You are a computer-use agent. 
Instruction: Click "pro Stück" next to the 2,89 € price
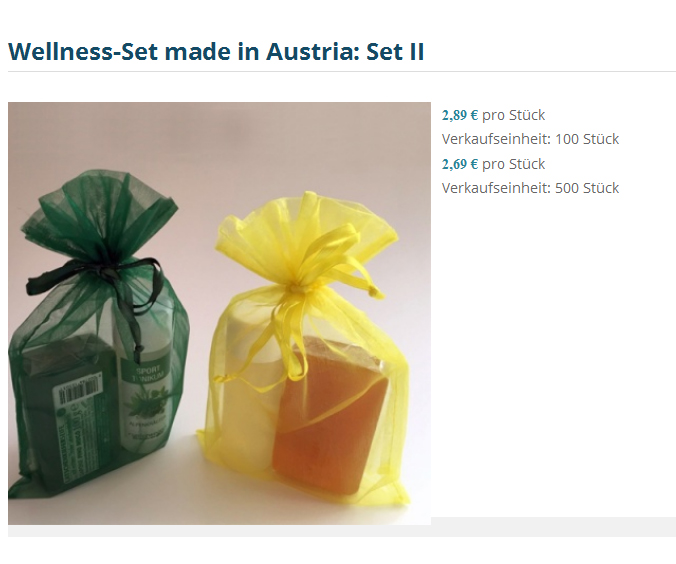pyautogui.click(x=513, y=115)
